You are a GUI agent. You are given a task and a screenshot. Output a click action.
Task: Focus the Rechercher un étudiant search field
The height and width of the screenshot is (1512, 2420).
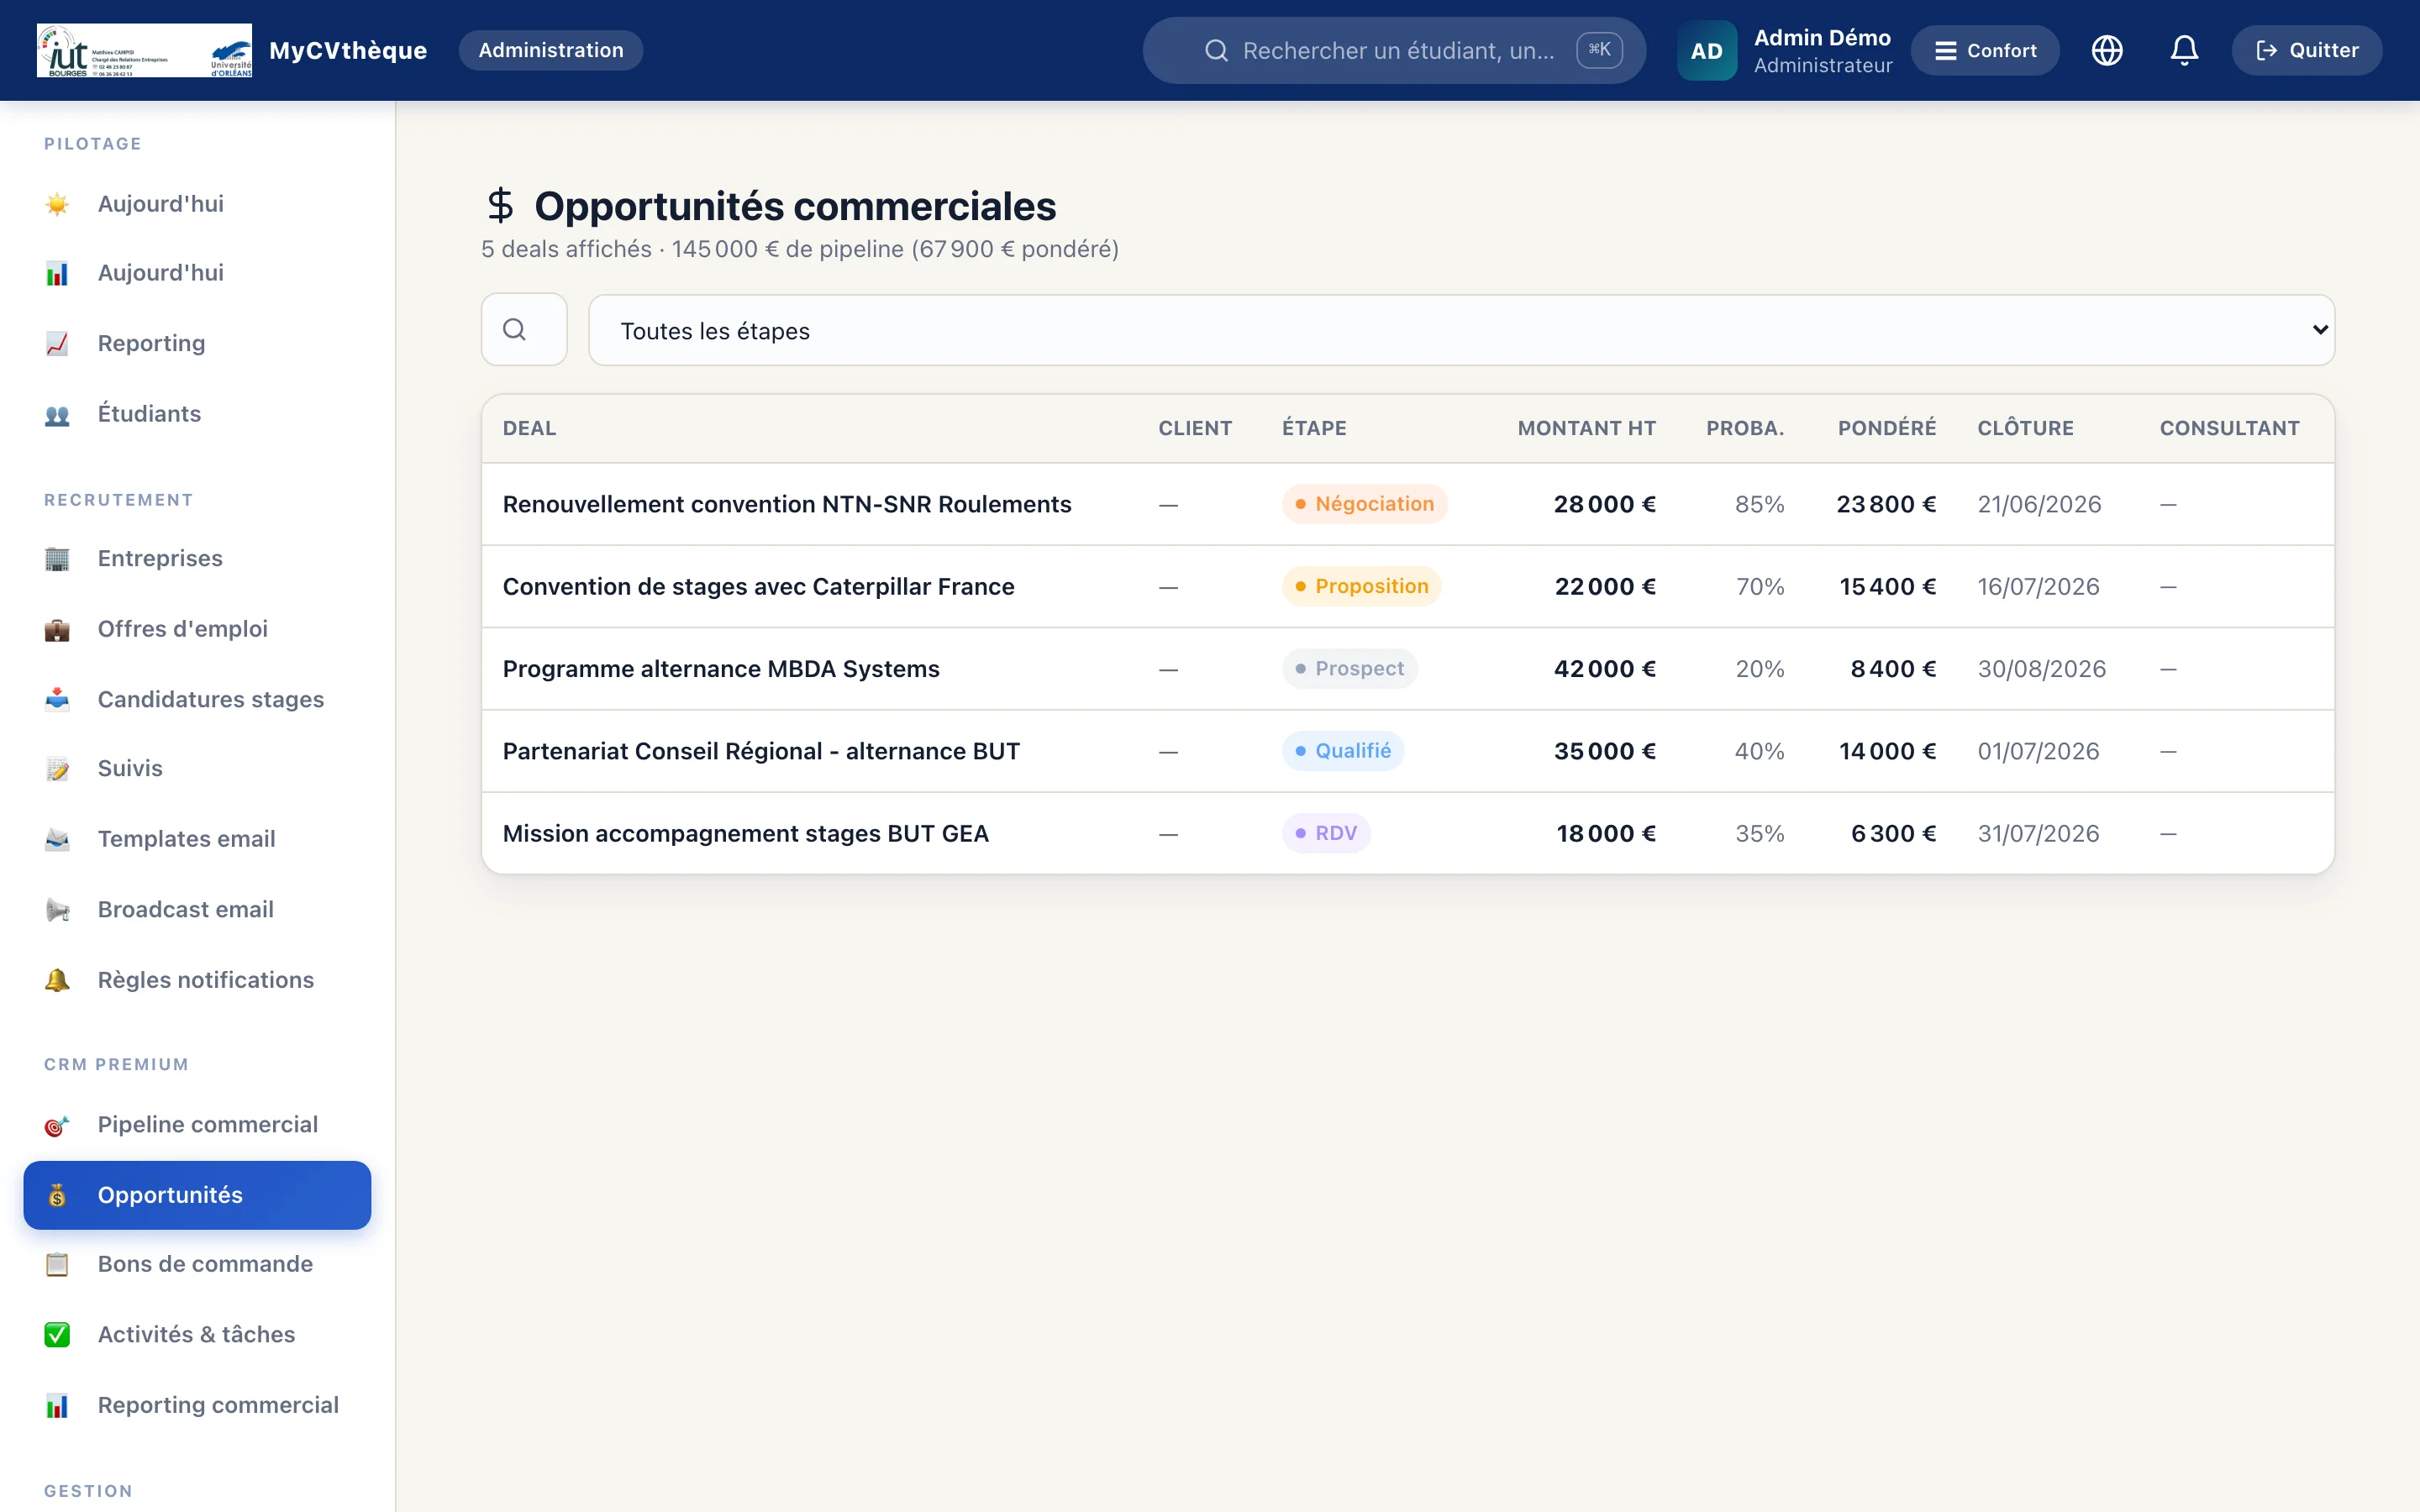coord(1394,50)
